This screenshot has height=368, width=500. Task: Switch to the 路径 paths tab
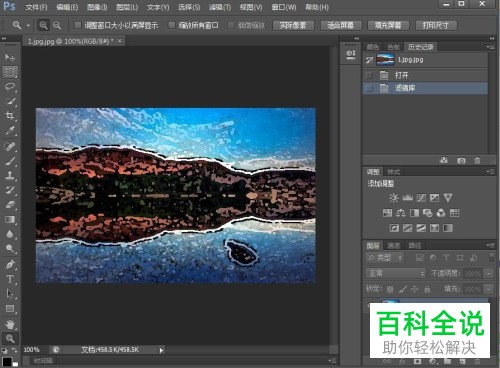click(x=415, y=246)
